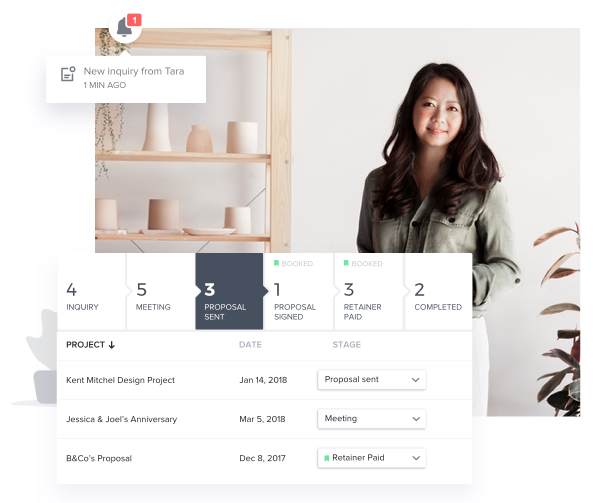The image size is (603, 503).
Task: Select the Inquiry pipeline stage tab
Action: pos(91,291)
